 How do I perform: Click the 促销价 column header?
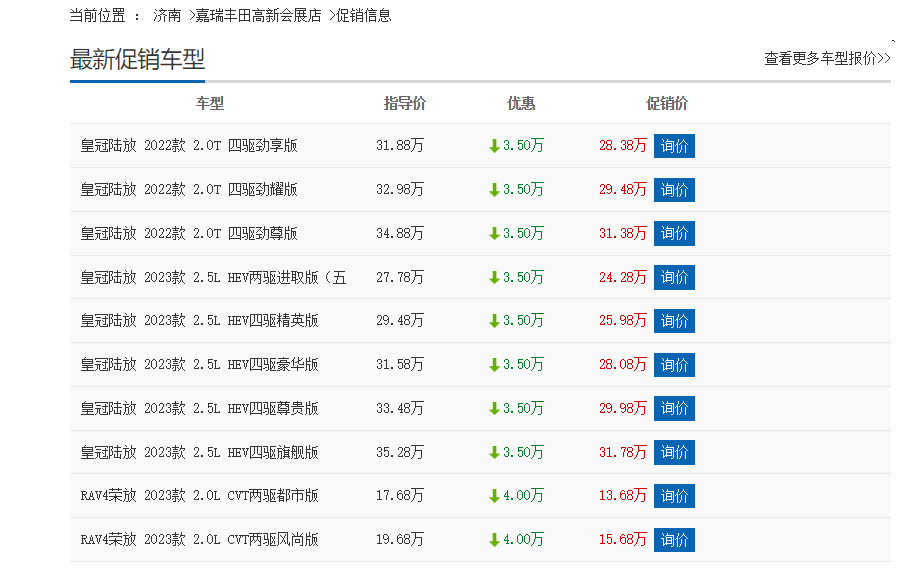(667, 103)
